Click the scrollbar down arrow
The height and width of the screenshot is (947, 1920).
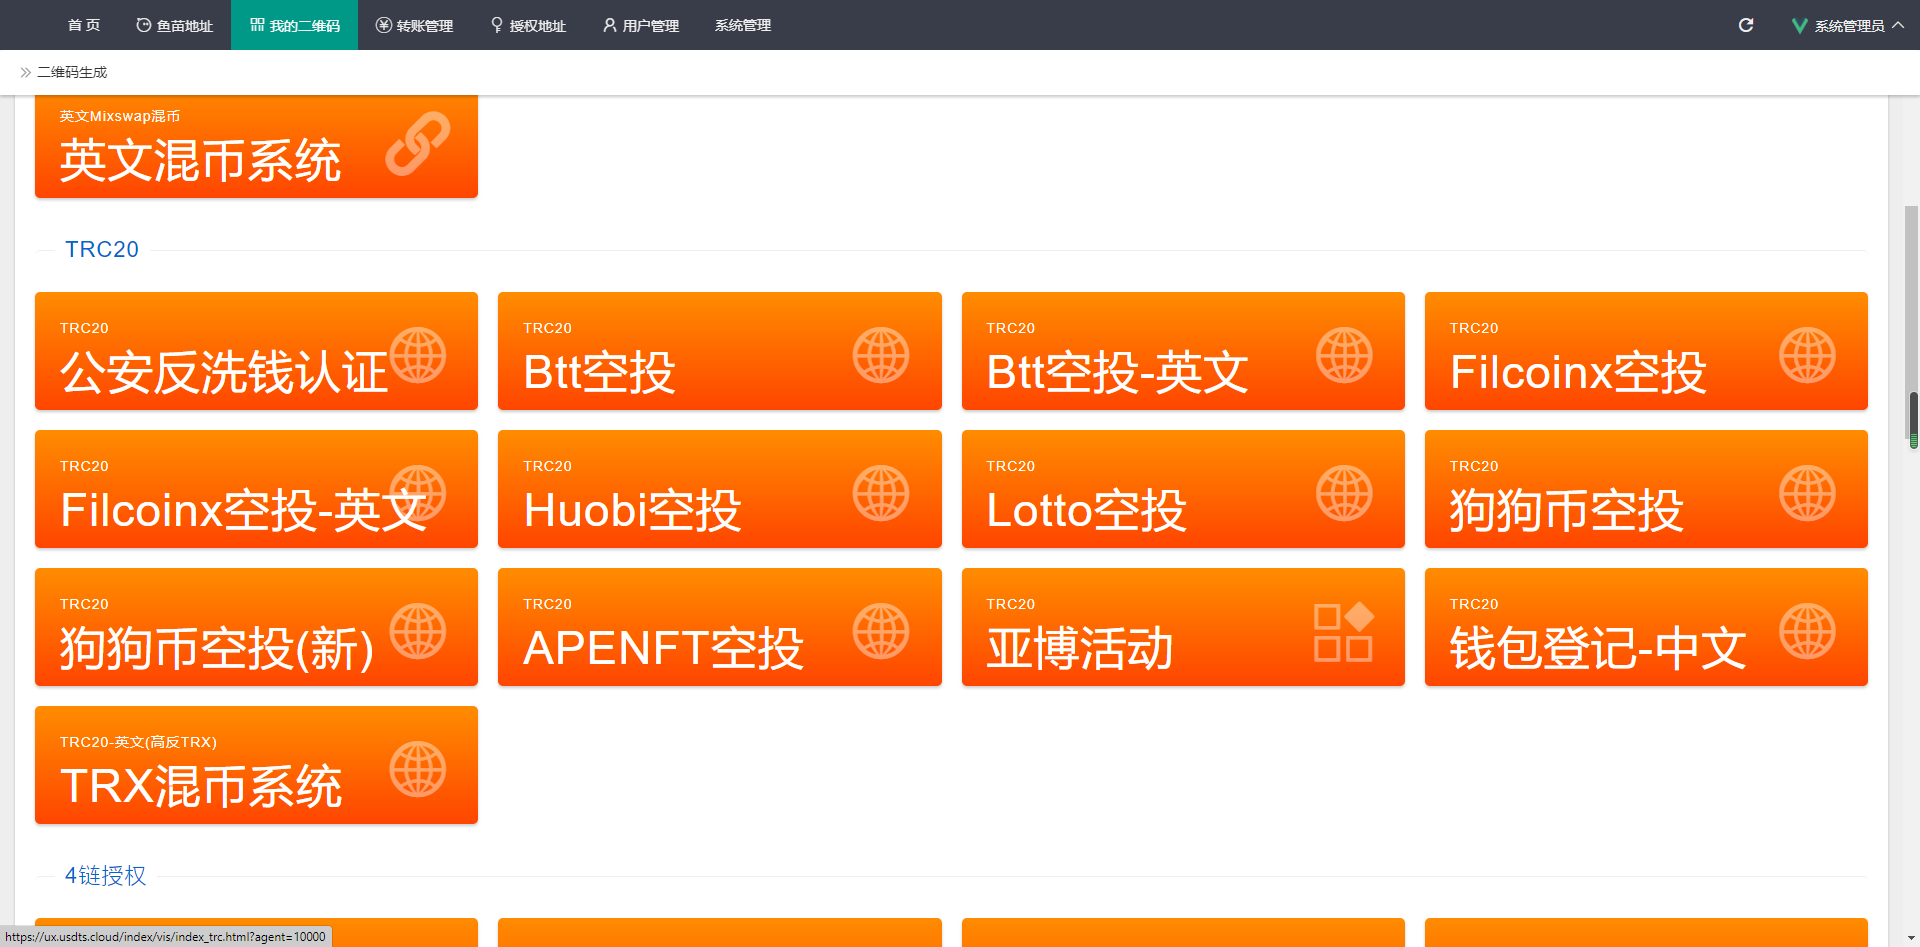1911,938
